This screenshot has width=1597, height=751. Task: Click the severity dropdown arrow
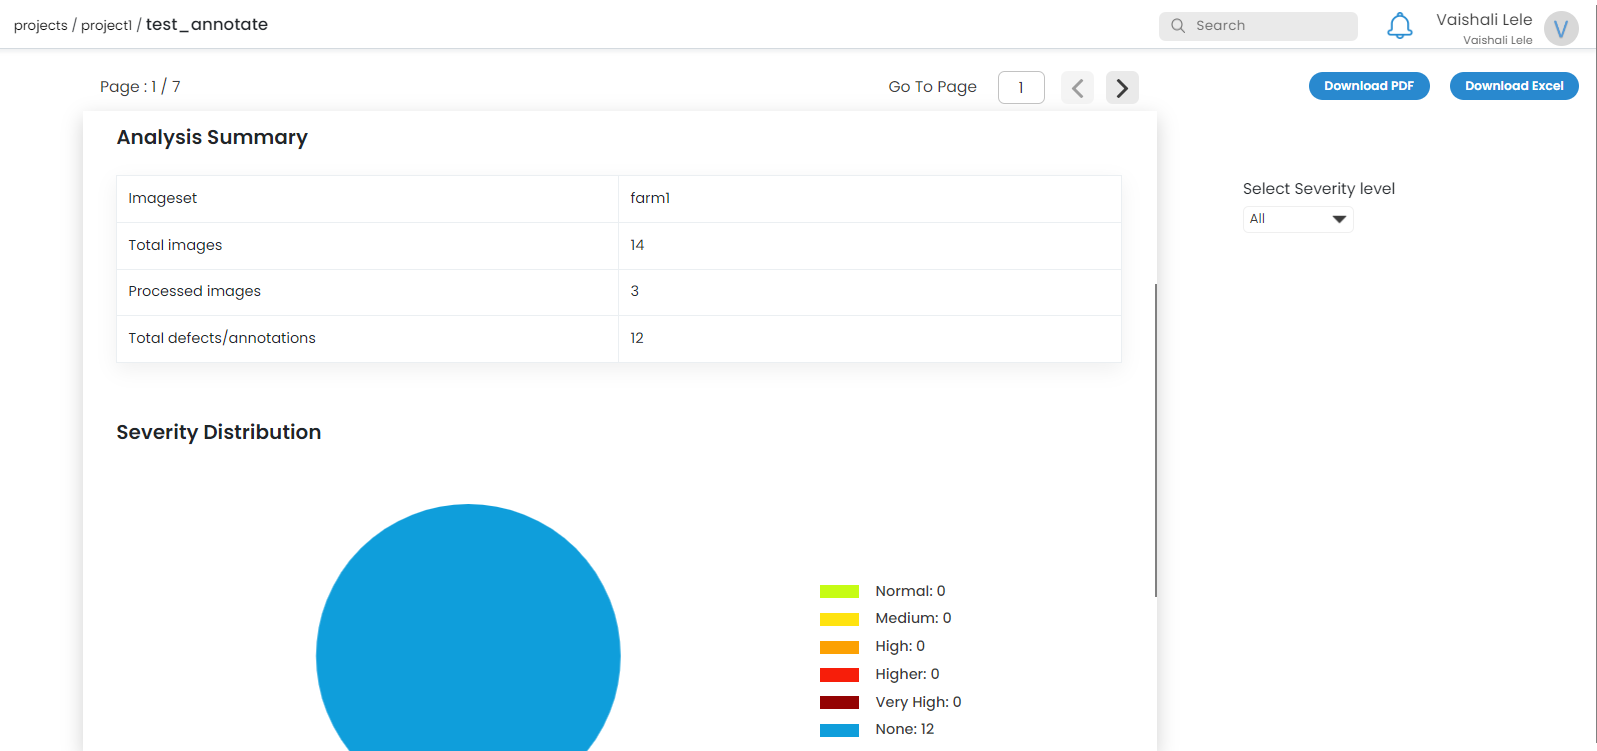[x=1339, y=219]
